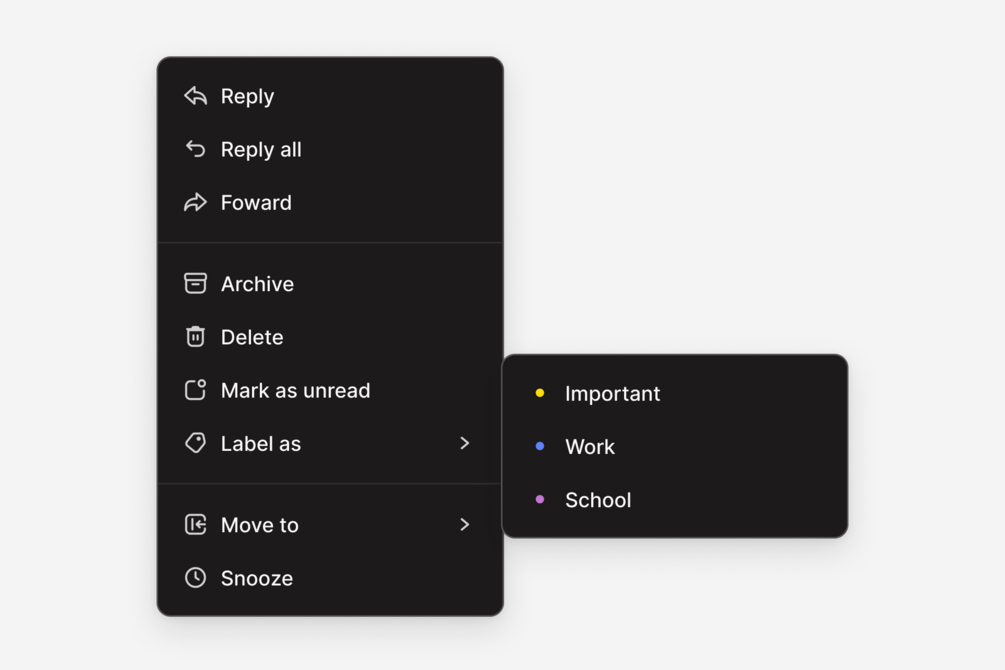This screenshot has height=670, width=1005.
Task: Click the Forward arrow icon
Action: pyautogui.click(x=195, y=202)
